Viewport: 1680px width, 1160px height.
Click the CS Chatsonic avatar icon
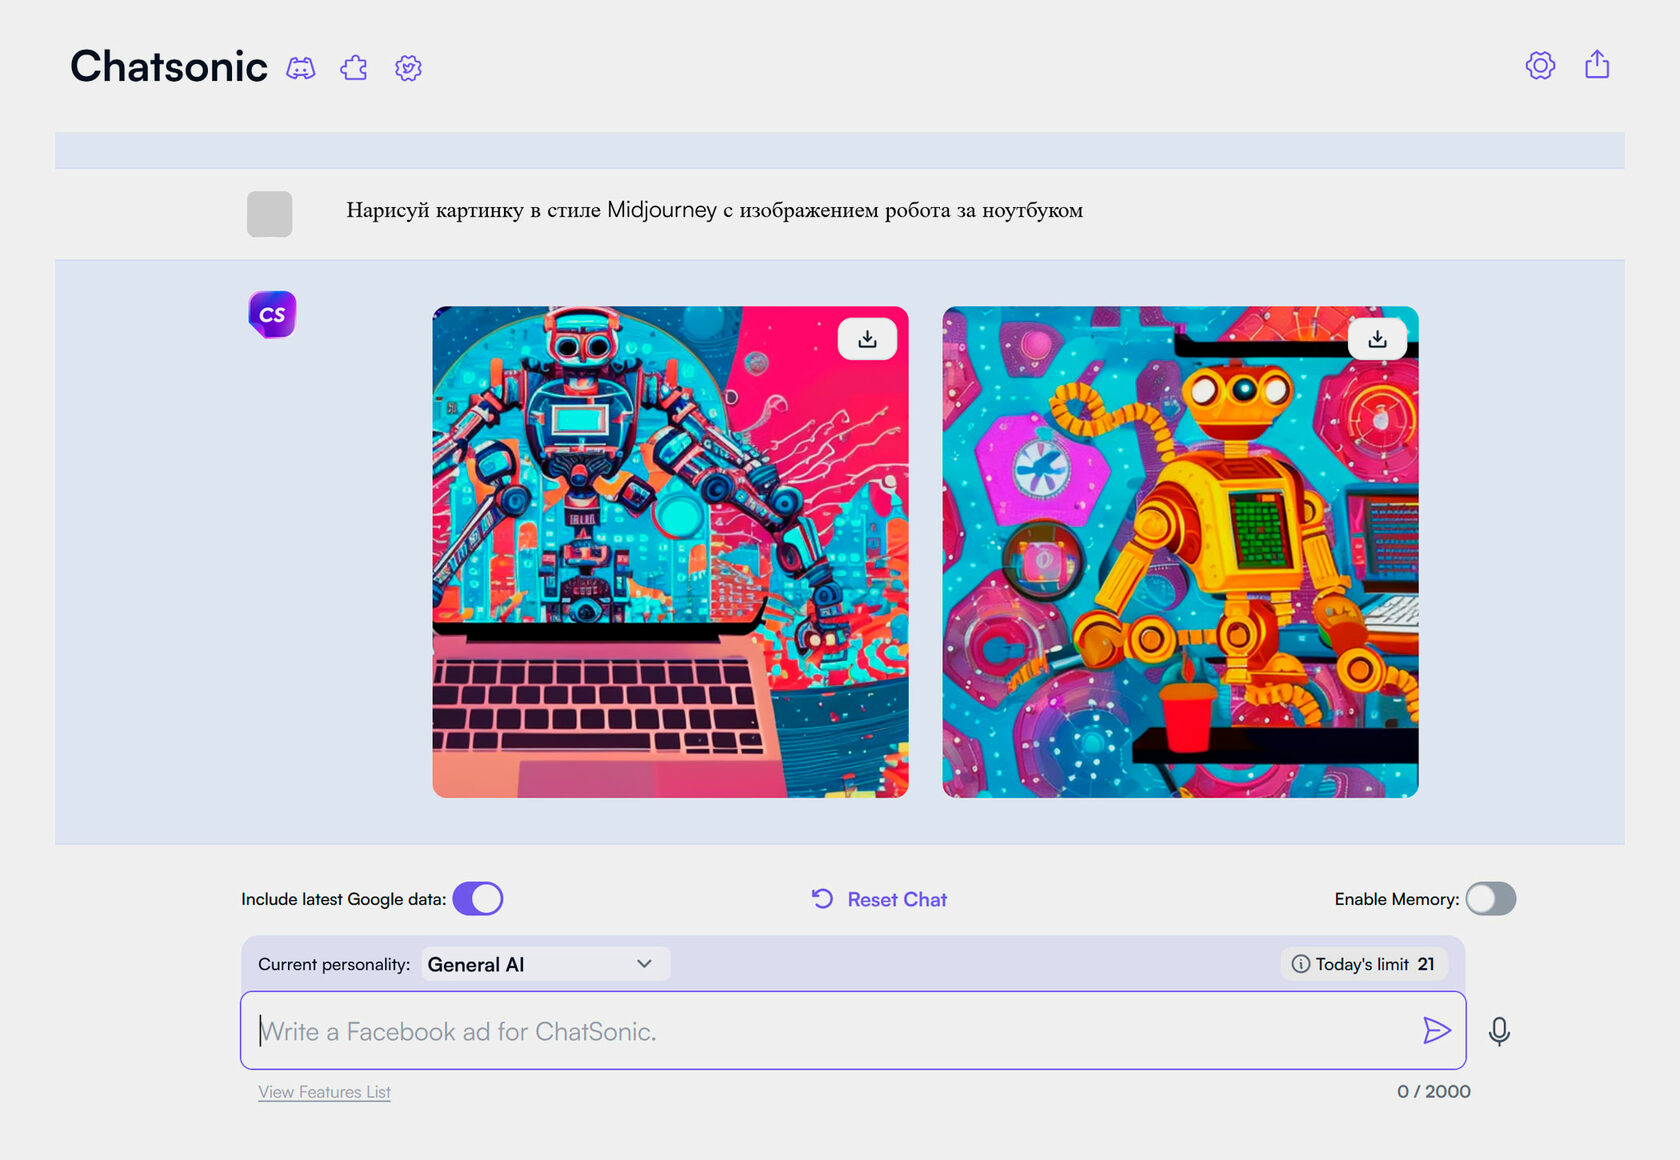click(272, 314)
